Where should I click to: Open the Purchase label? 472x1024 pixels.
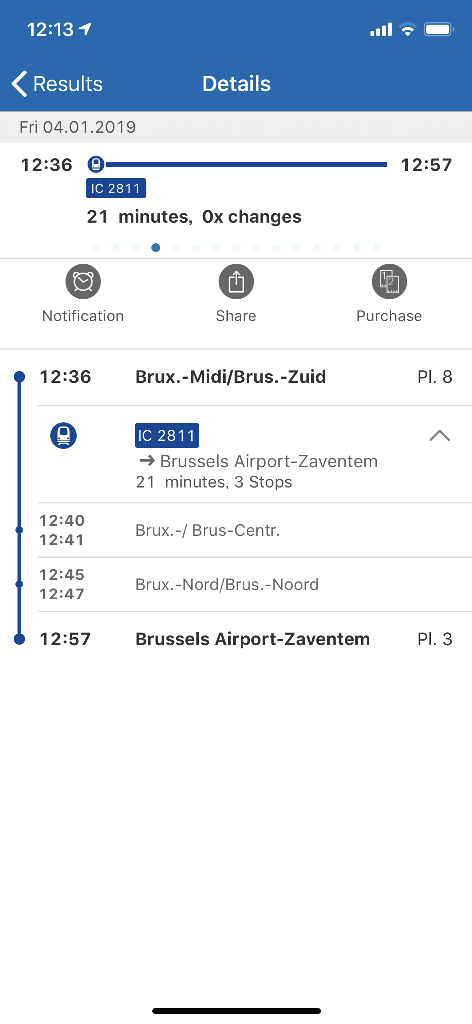(x=389, y=316)
